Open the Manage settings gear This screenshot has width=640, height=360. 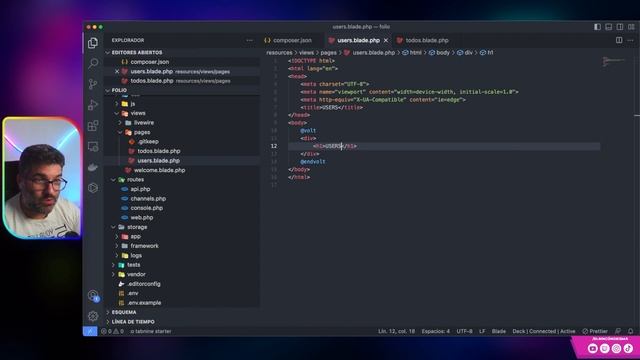coord(93,316)
